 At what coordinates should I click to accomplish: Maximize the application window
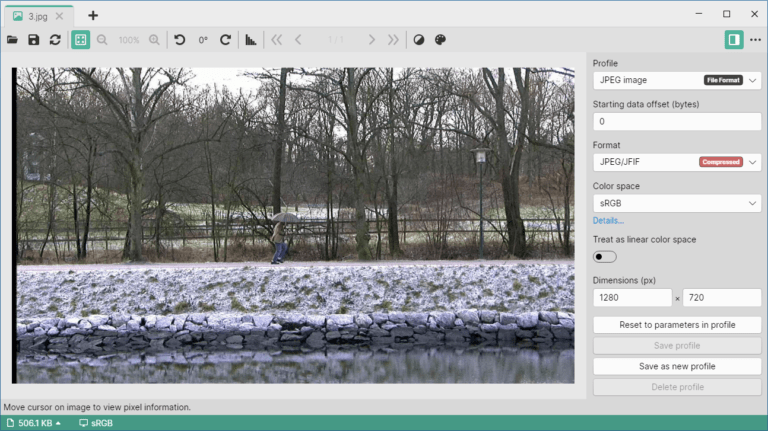pyautogui.click(x=726, y=14)
